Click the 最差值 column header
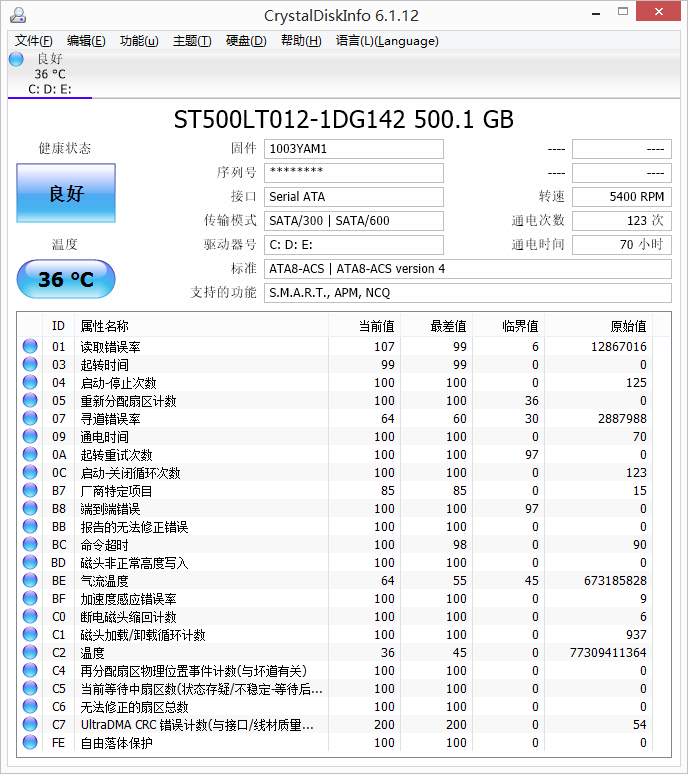Screen dimensions: 688x774 tap(436, 326)
